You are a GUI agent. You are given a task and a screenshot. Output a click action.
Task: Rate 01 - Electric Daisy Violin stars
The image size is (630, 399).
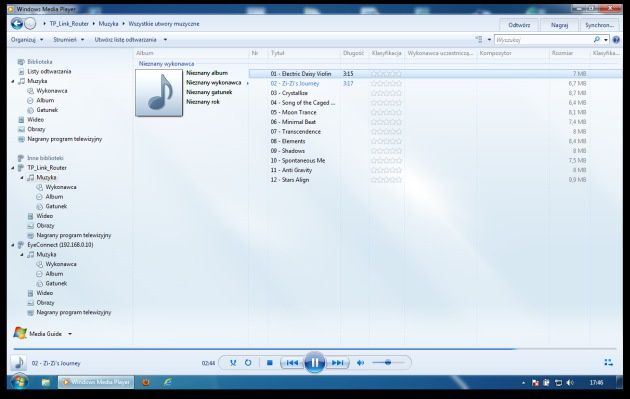386,74
